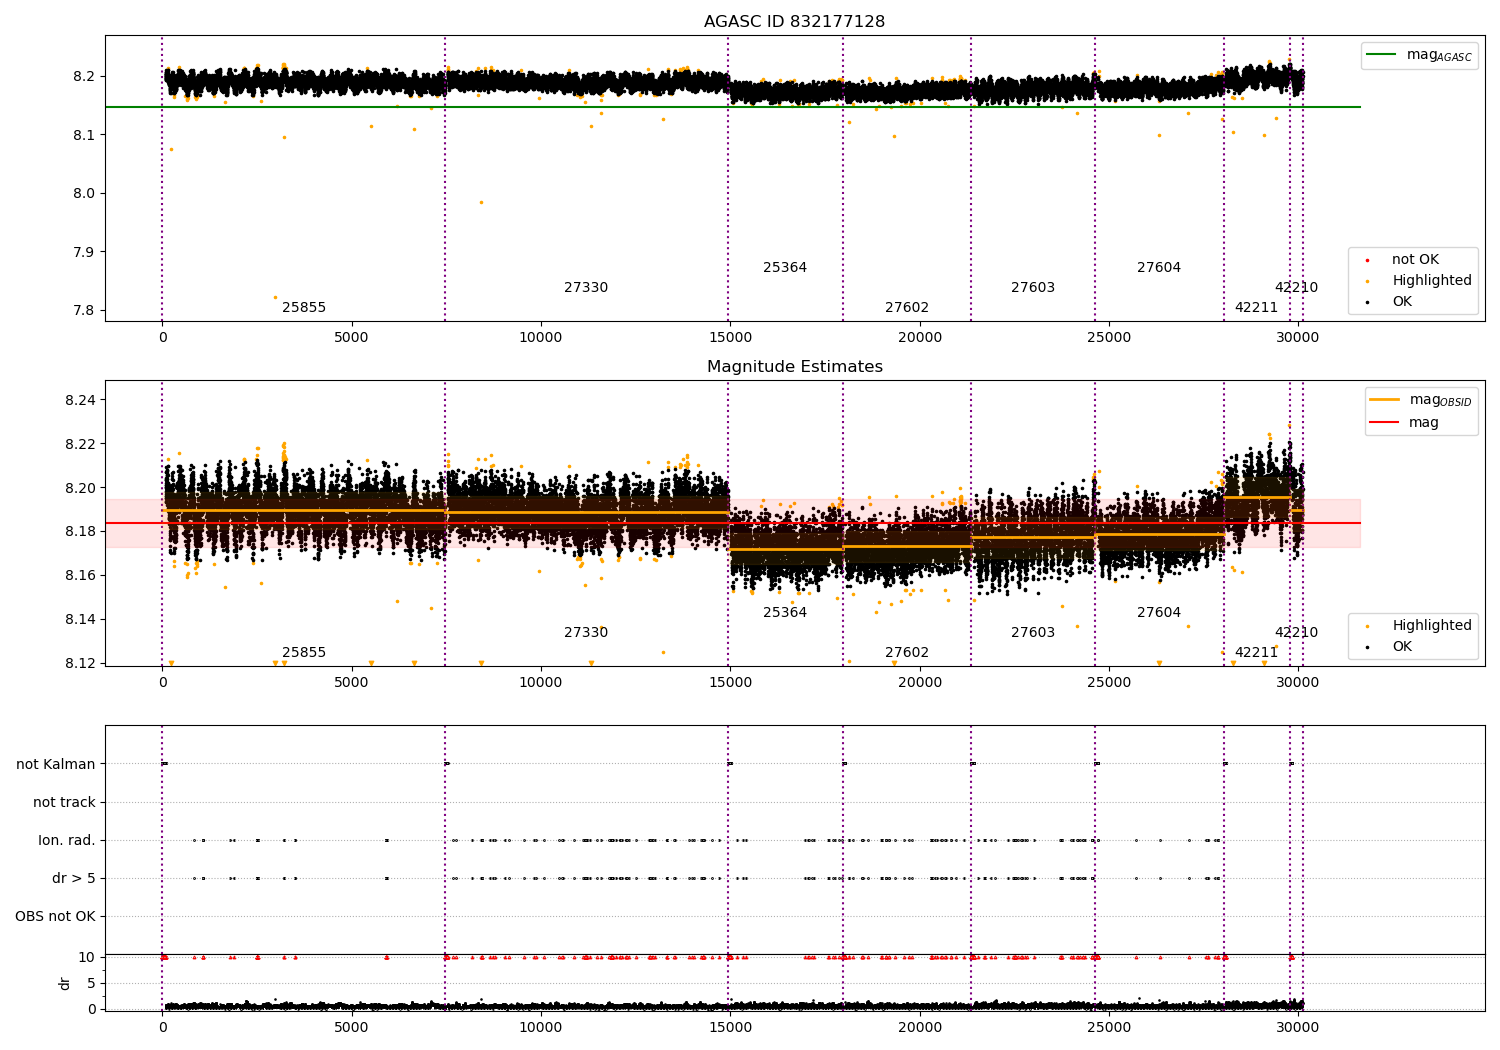Click the 'not Kalman' row label
The image size is (1500, 1050).
[56, 764]
